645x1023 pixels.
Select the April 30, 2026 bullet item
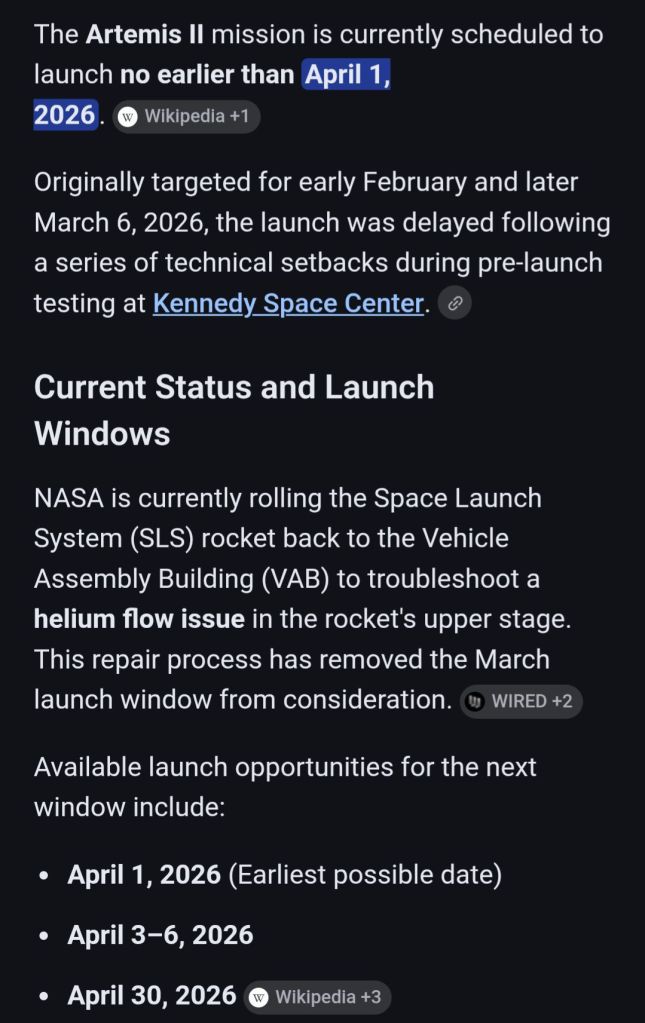pyautogui.click(x=152, y=996)
